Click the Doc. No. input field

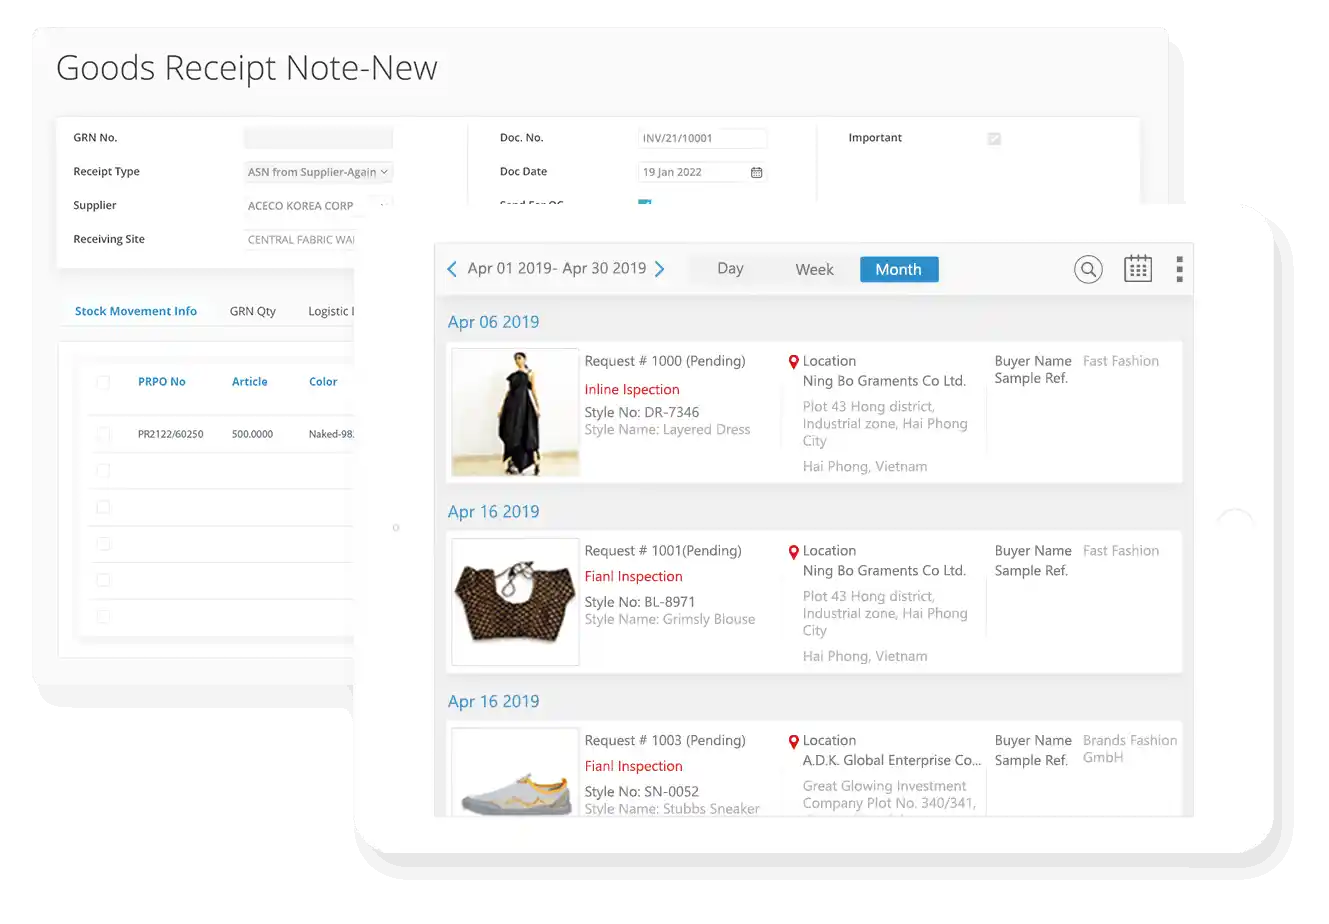pyautogui.click(x=702, y=139)
